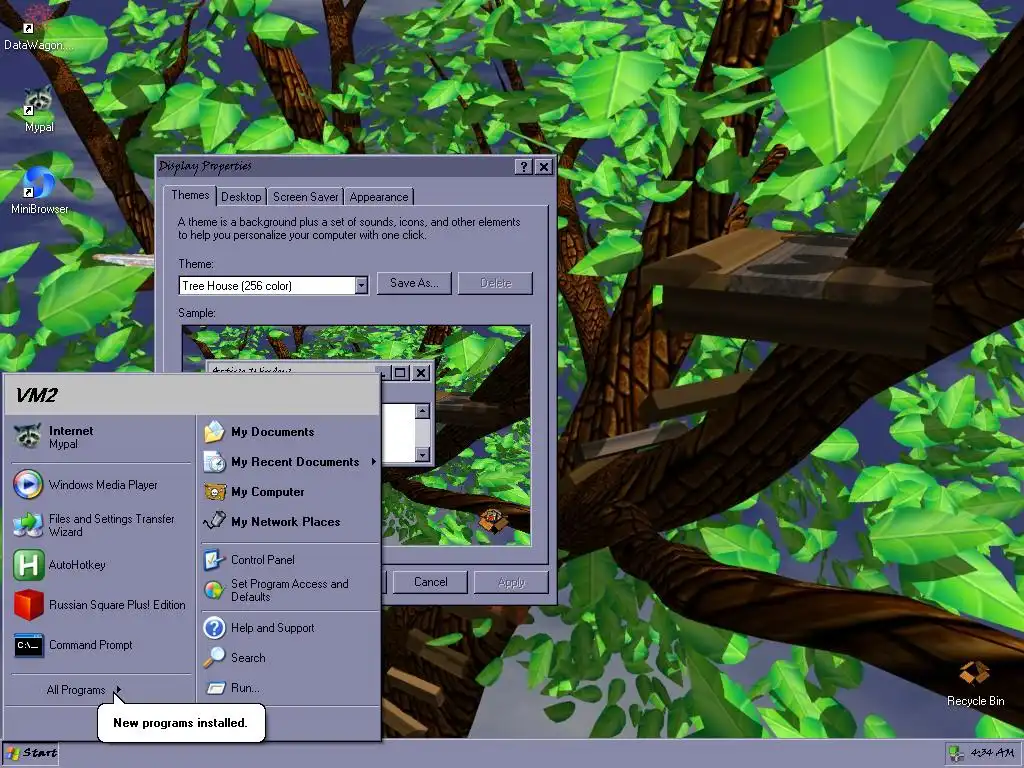Screen dimensions: 1024x768
Task: Open Command Prompt from Start menu
Action: pos(101,645)
